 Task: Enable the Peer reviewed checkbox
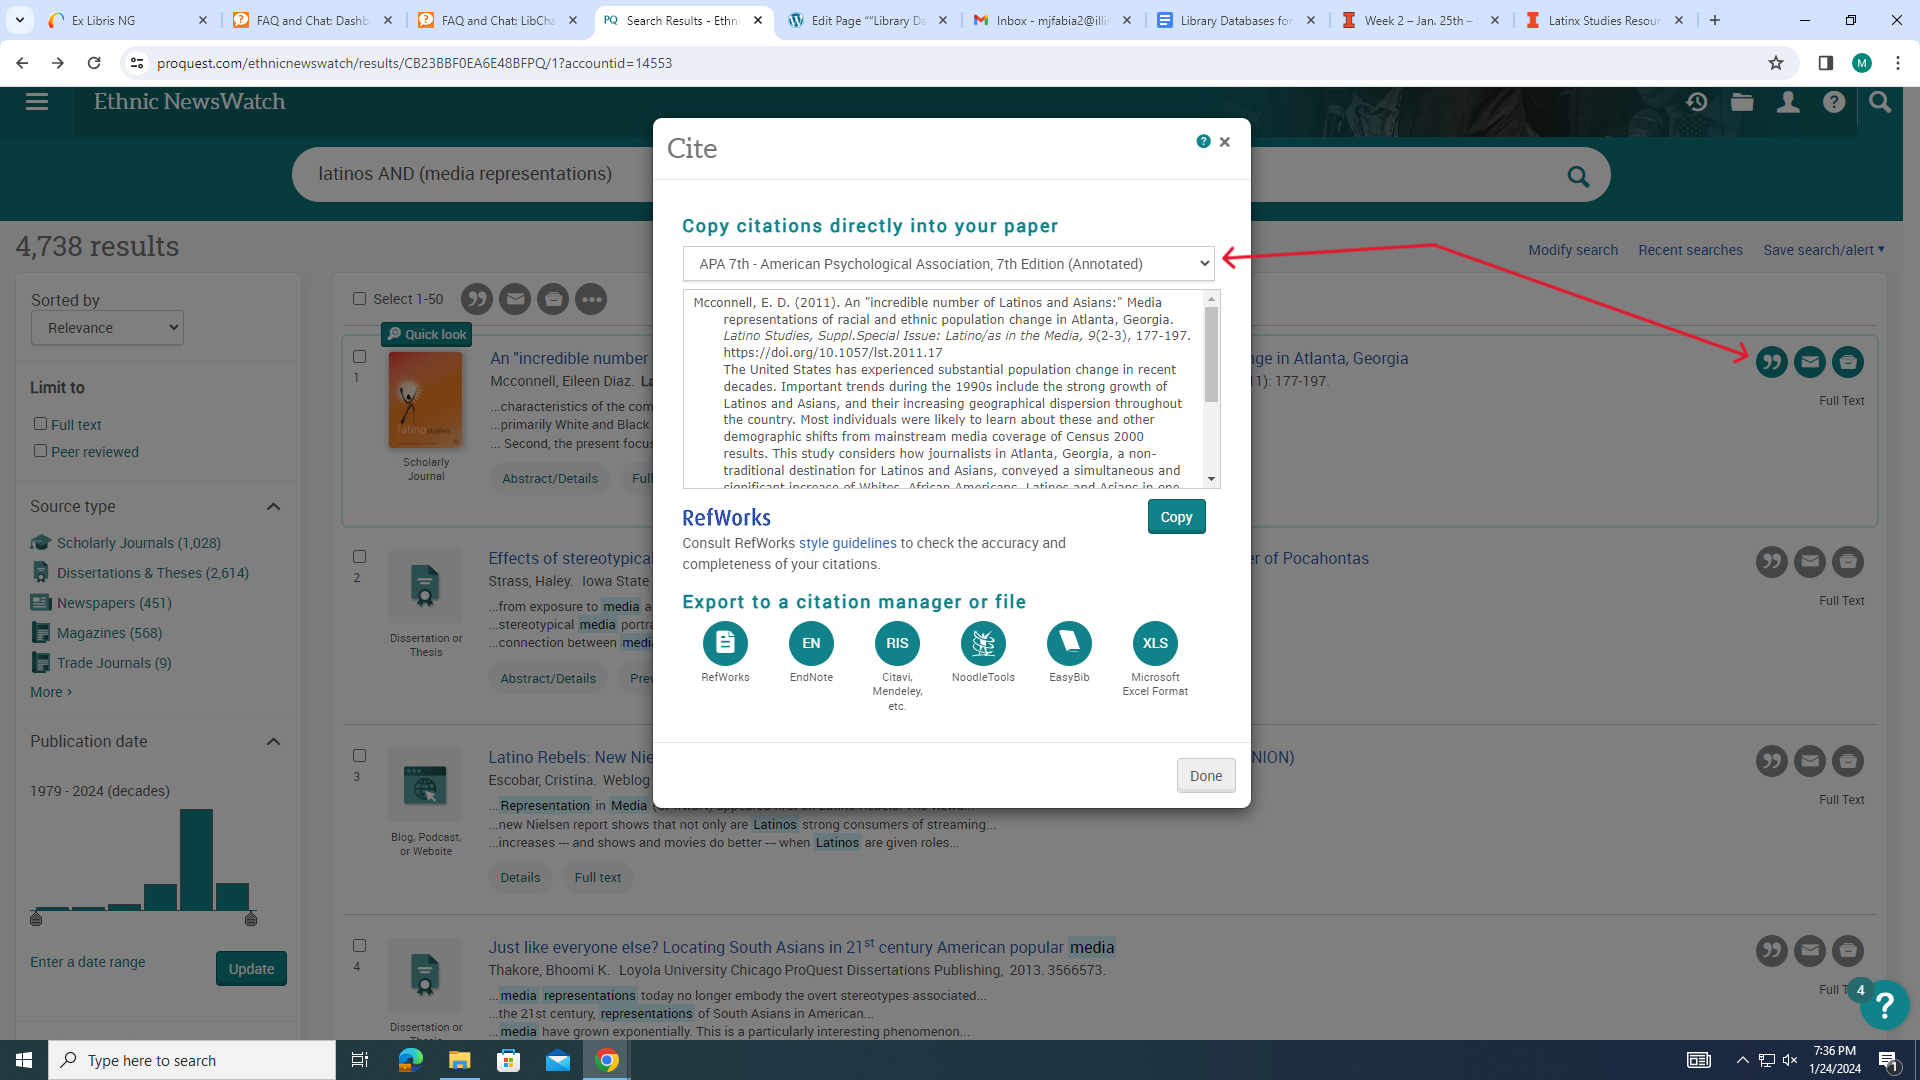coord(41,451)
